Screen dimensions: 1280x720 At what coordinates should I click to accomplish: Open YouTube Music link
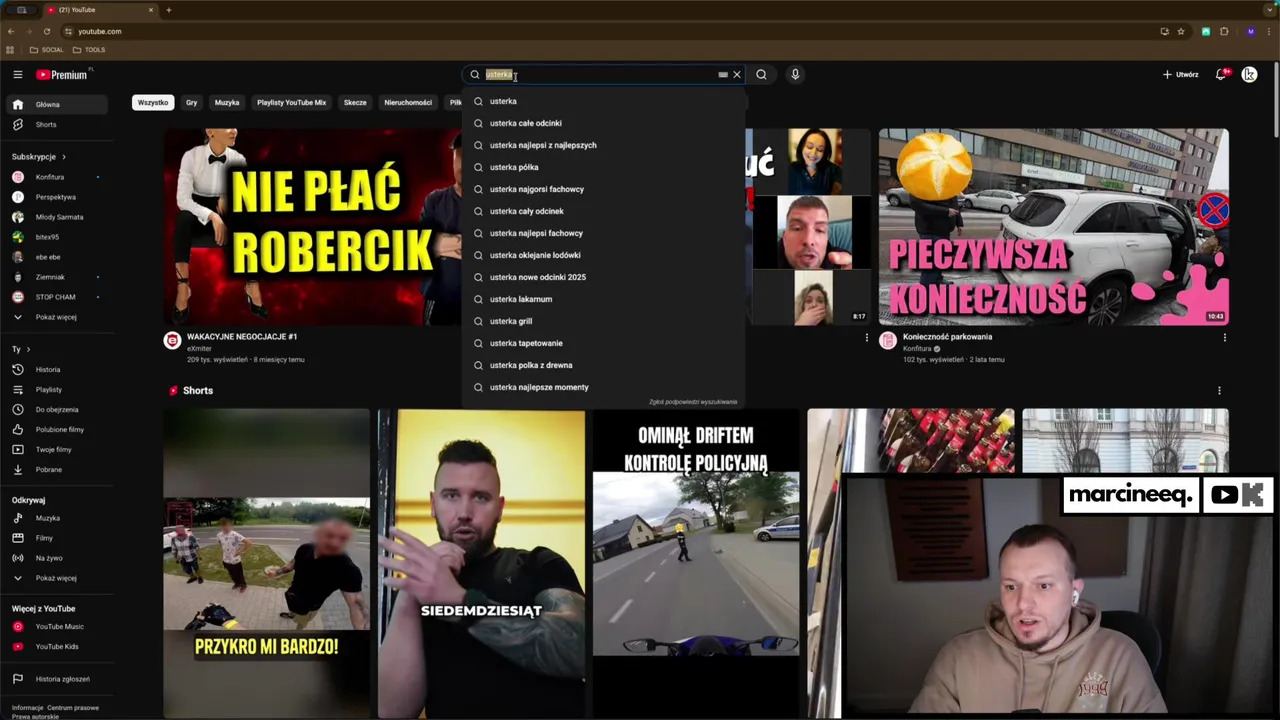point(59,626)
